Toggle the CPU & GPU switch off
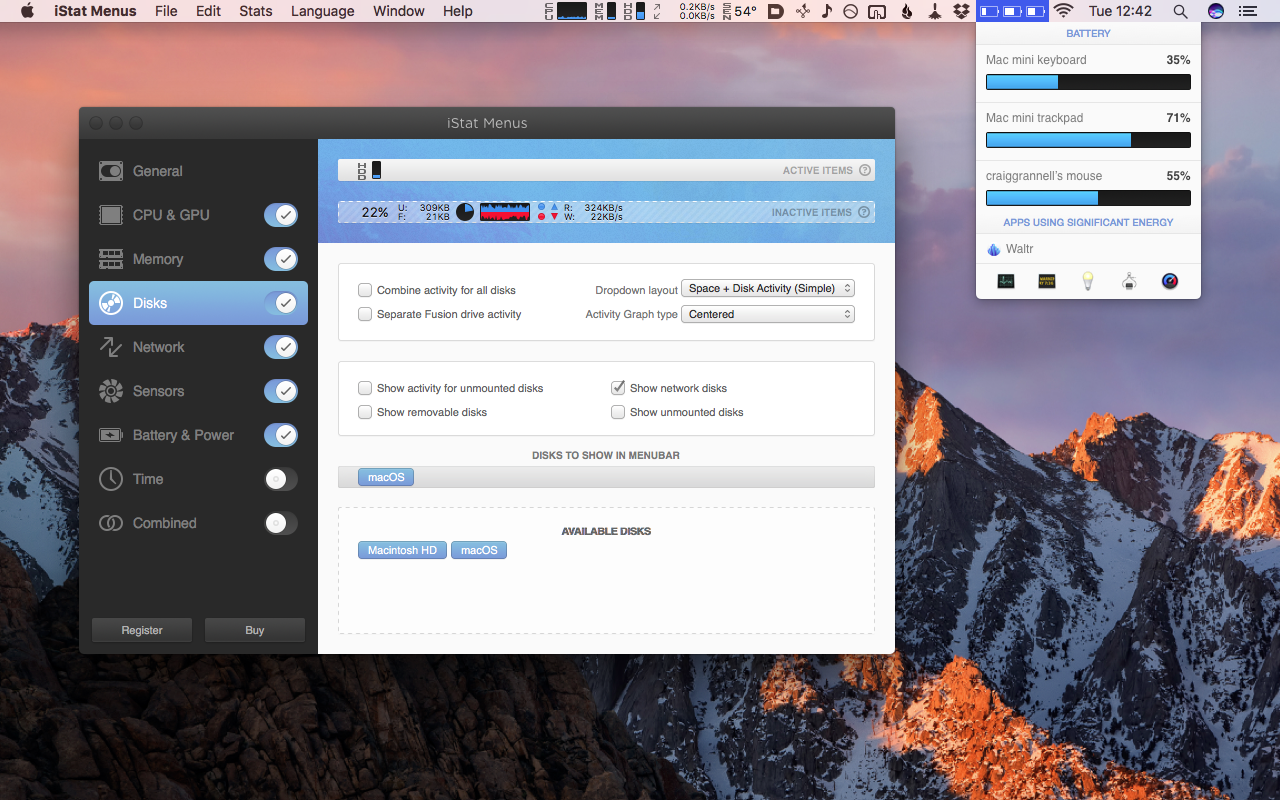This screenshot has height=800, width=1280. pos(281,215)
